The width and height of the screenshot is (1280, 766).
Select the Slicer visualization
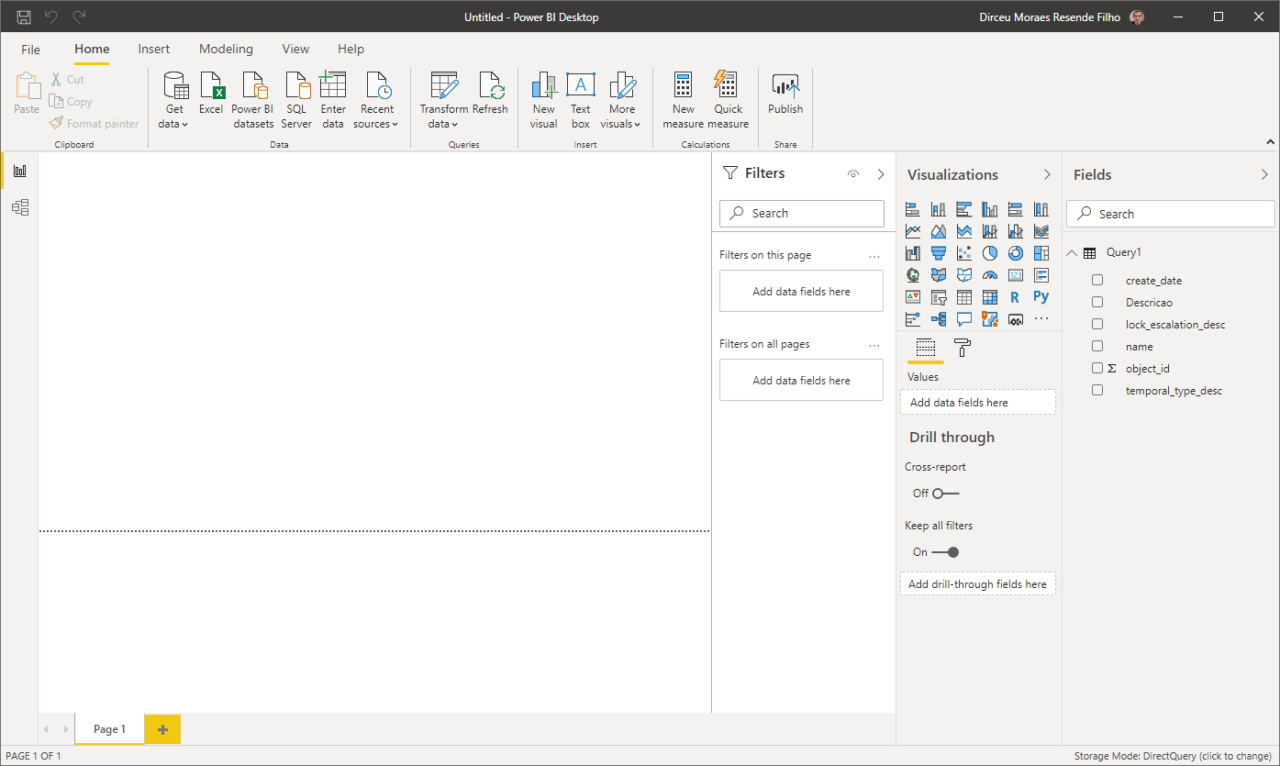(x=938, y=296)
